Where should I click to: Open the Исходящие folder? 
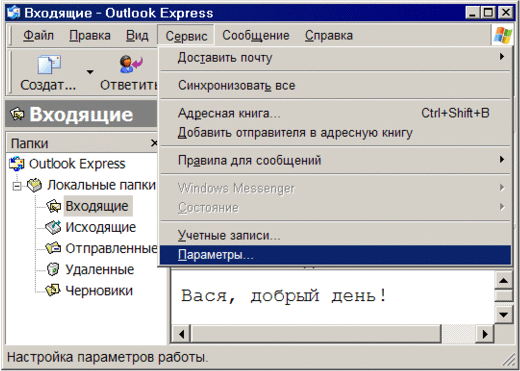coord(101,227)
